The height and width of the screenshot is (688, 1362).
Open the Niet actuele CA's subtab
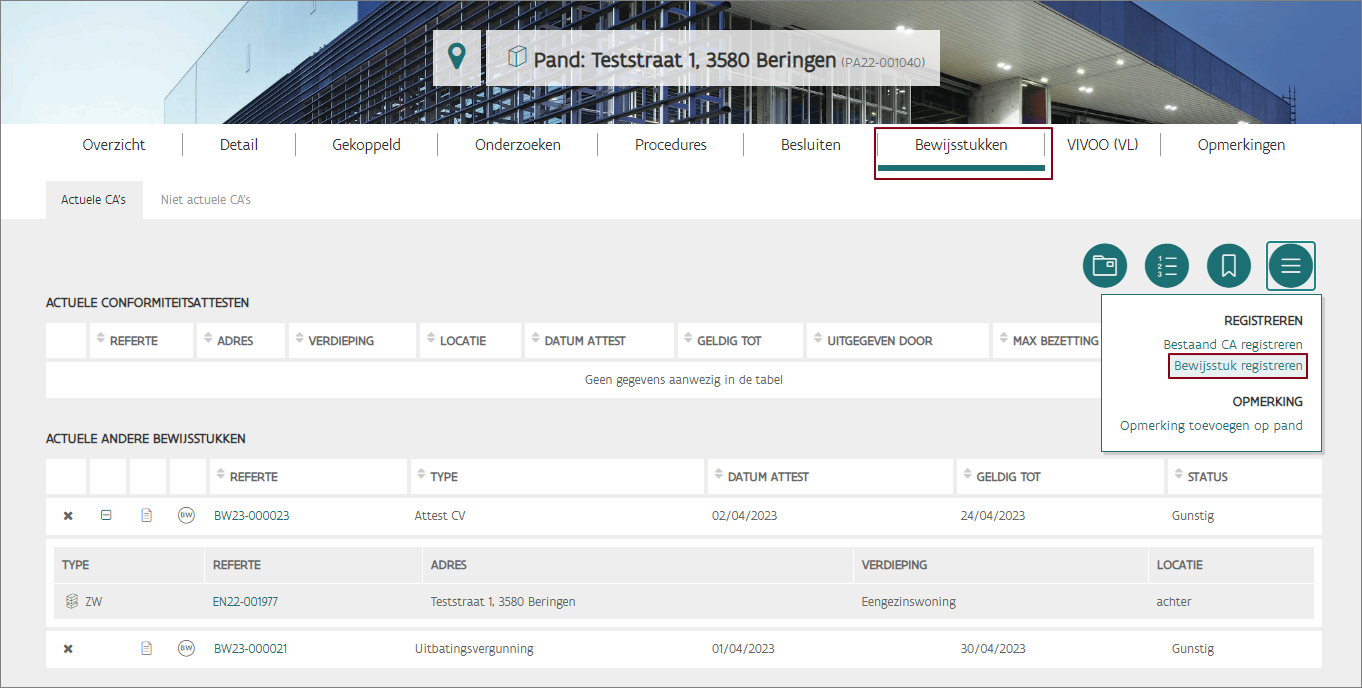click(205, 200)
